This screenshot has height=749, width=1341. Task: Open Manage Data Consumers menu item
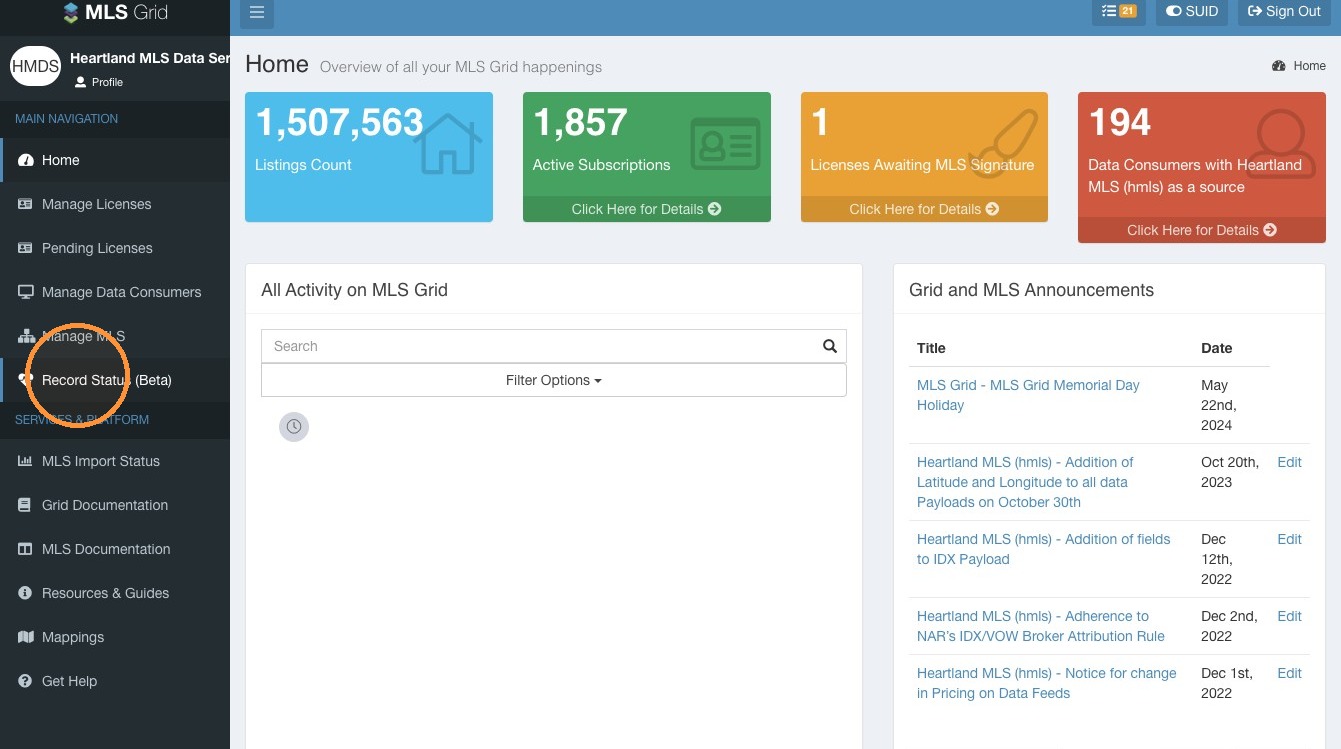point(115,292)
